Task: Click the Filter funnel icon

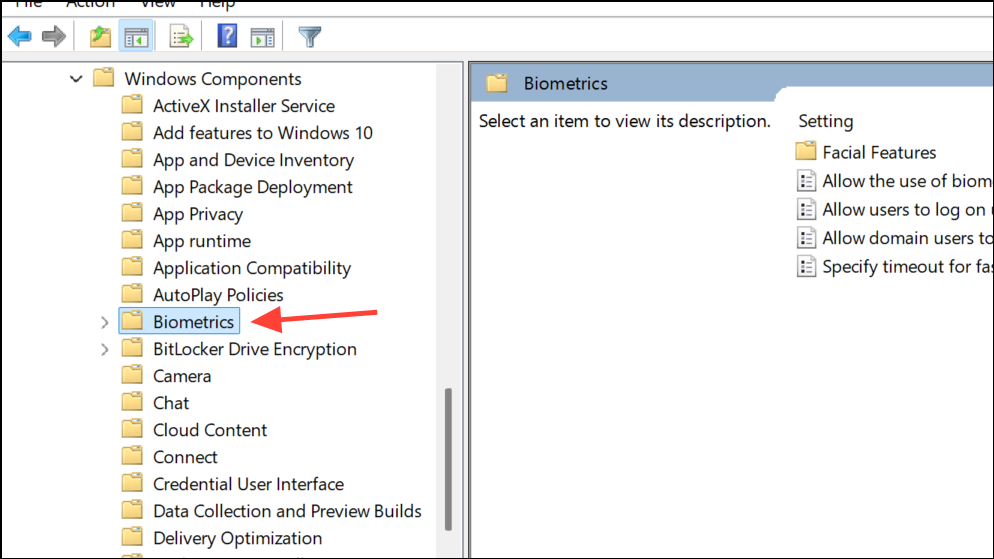Action: click(310, 37)
